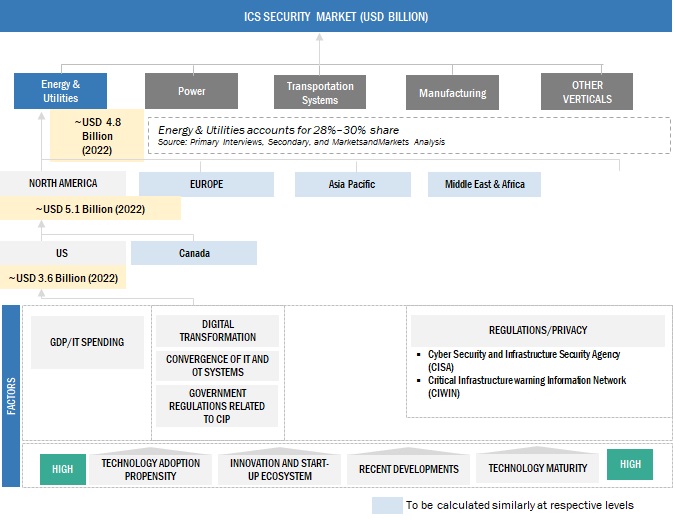
Task: Select the Transportation Systems box
Action: pyautogui.click(x=320, y=92)
